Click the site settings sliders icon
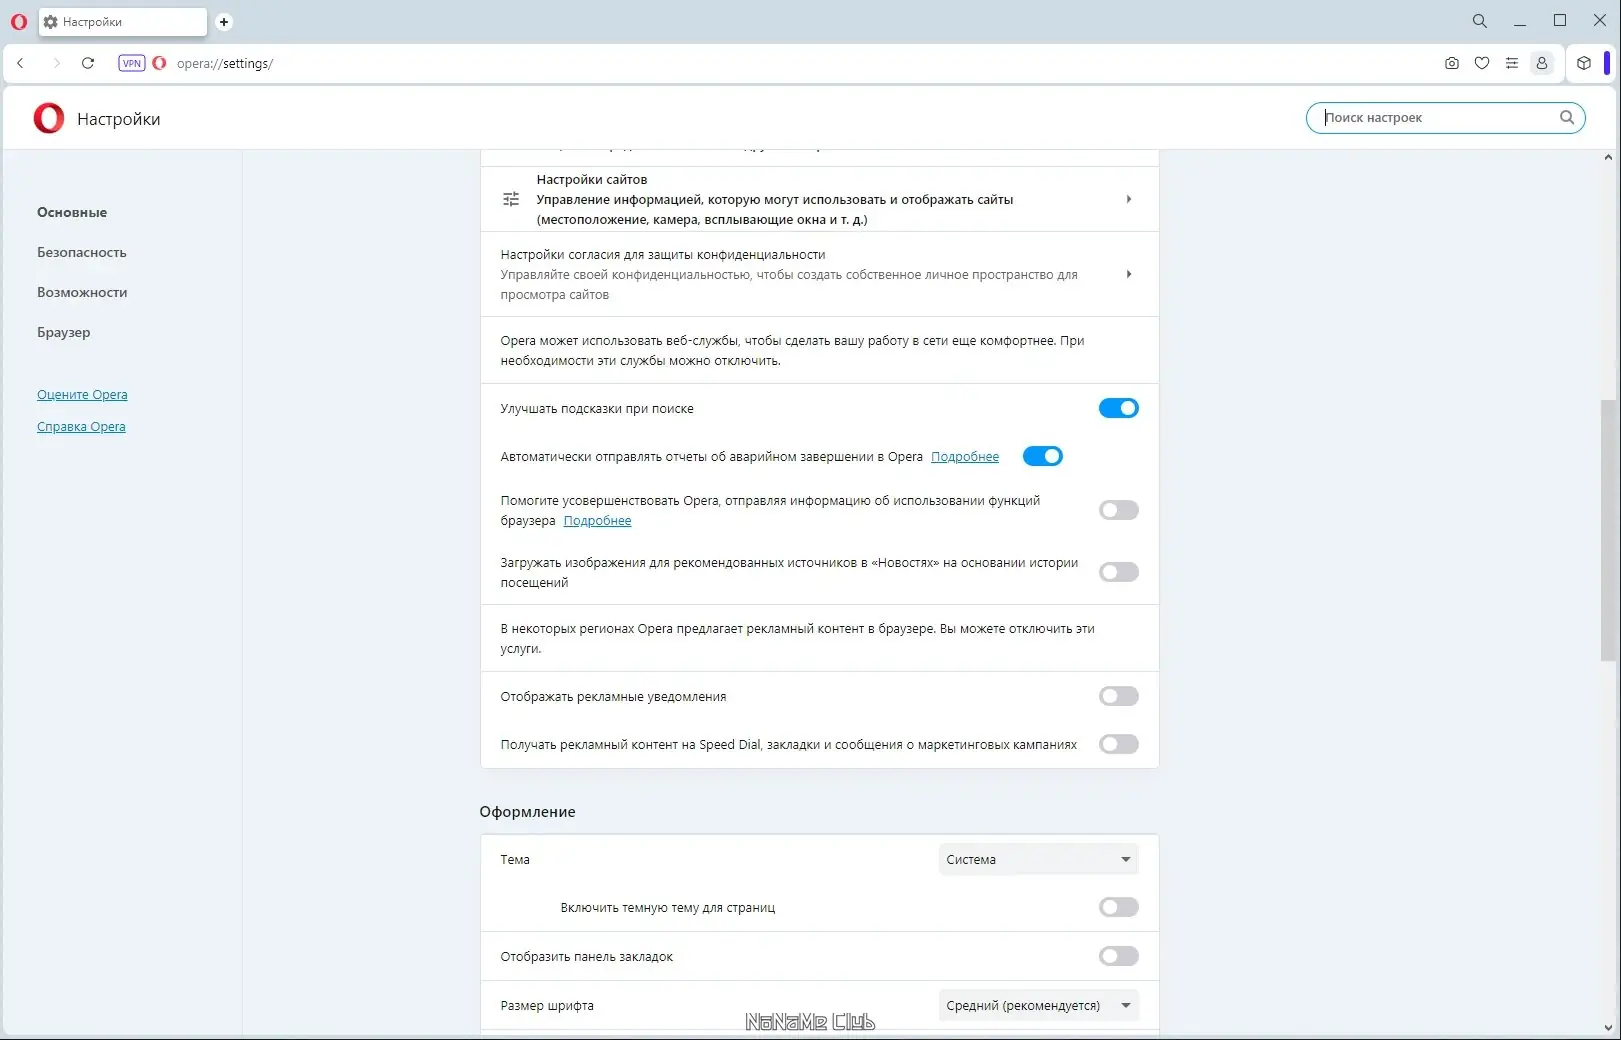The image size is (1621, 1040). coord(511,199)
